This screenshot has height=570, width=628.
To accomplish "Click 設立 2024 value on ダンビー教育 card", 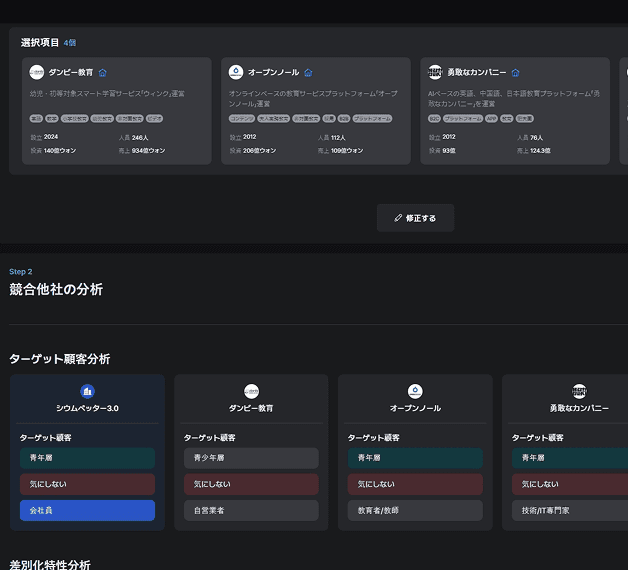I will pos(44,137).
